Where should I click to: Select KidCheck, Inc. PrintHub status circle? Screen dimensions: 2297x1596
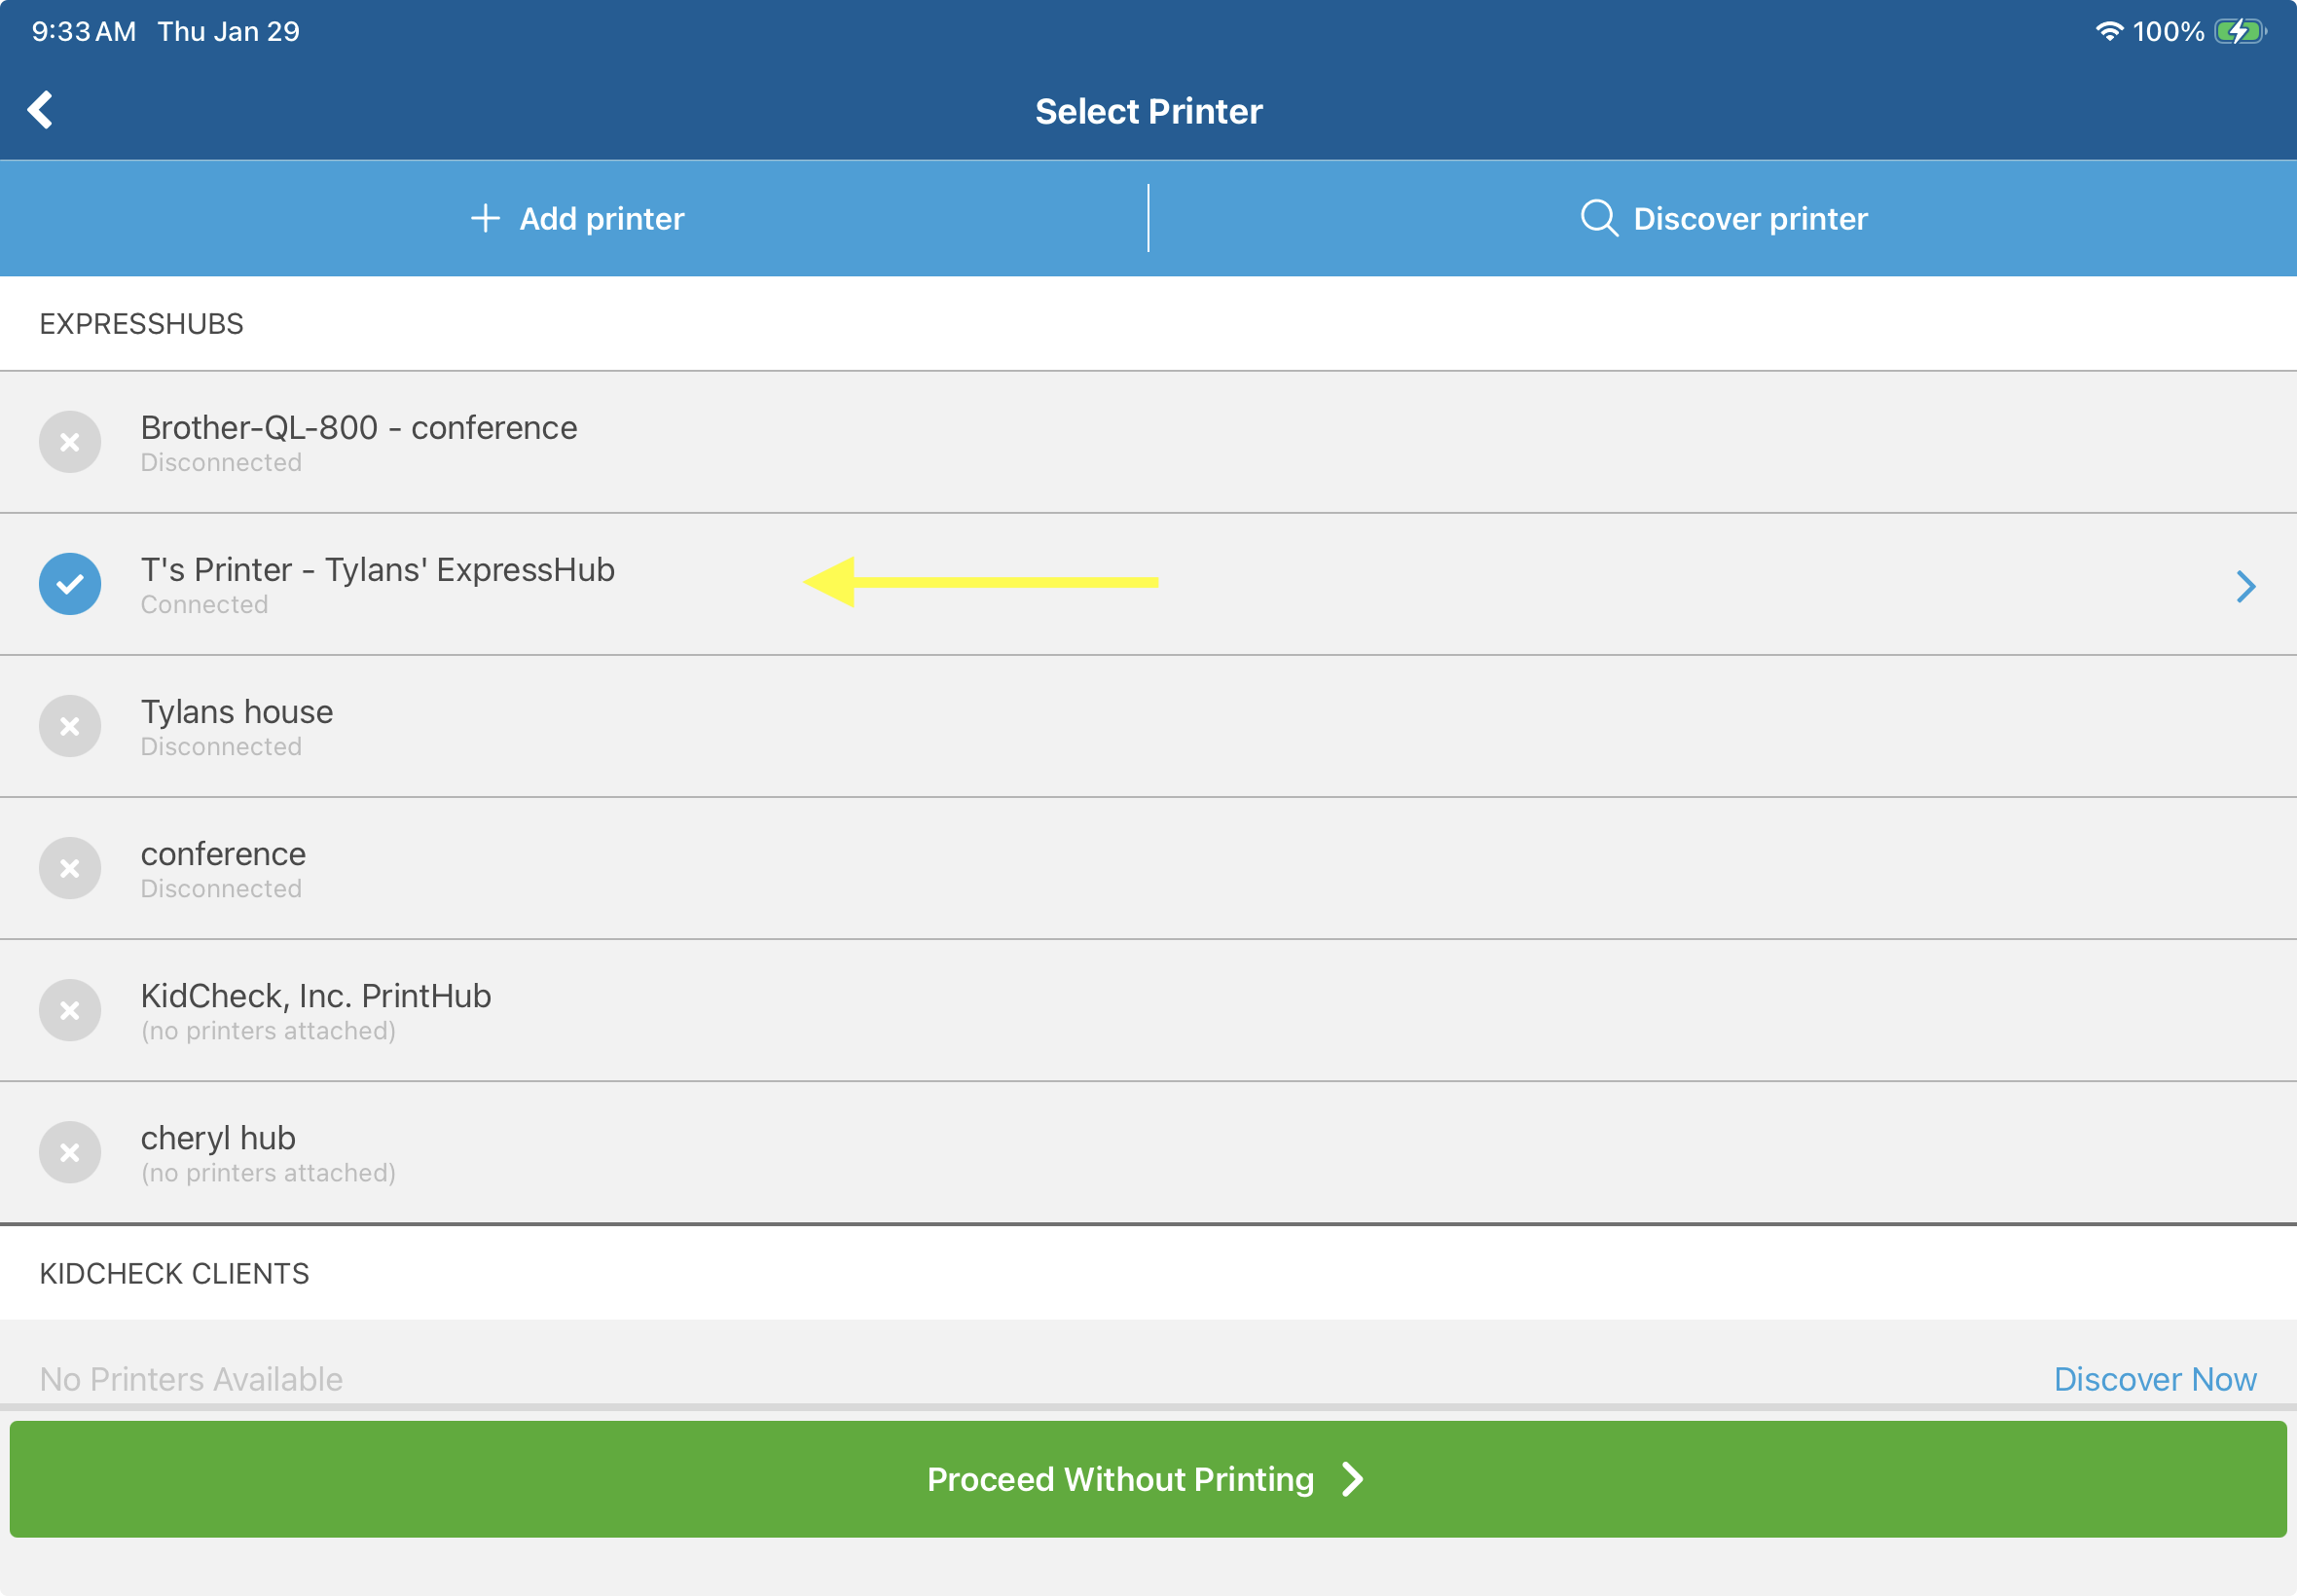click(70, 1010)
